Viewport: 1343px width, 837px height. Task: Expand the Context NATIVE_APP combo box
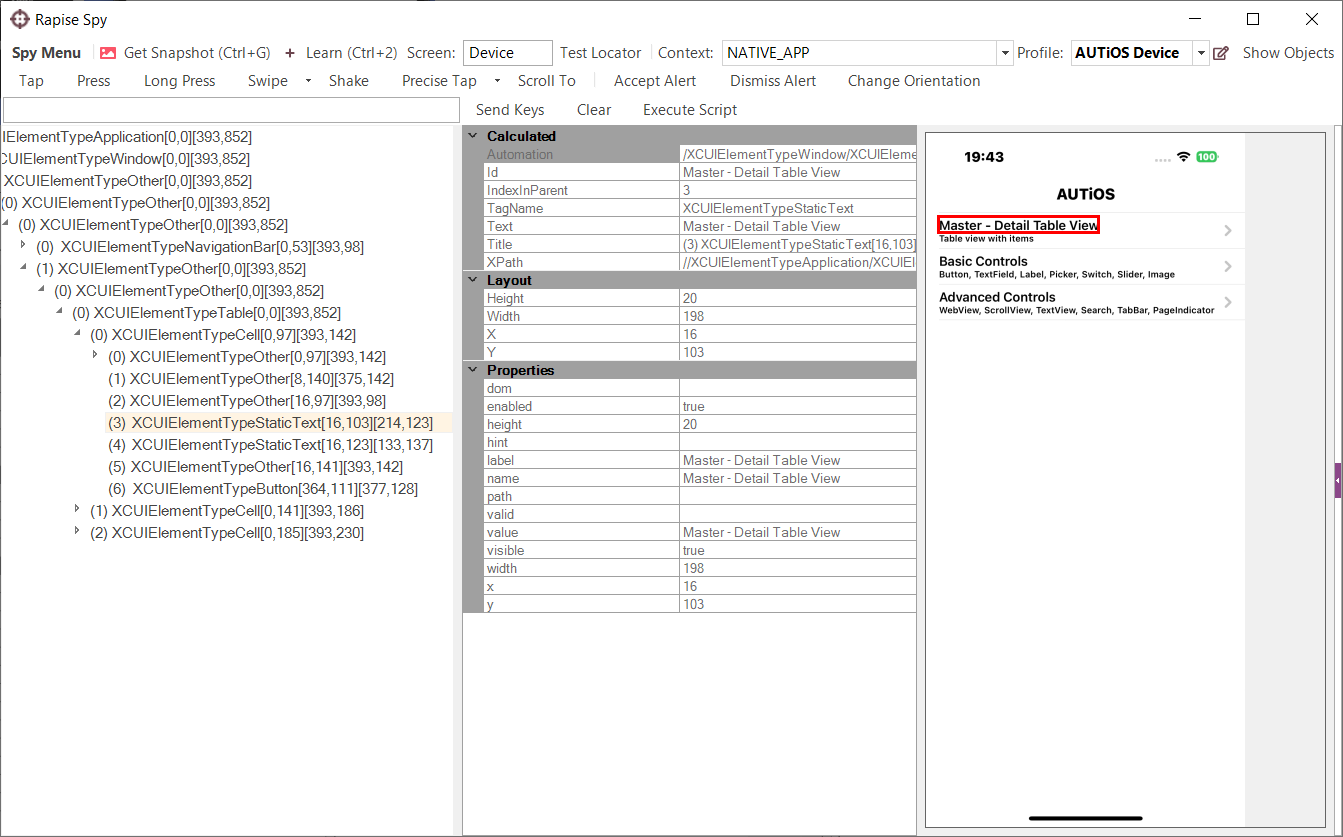(1004, 53)
